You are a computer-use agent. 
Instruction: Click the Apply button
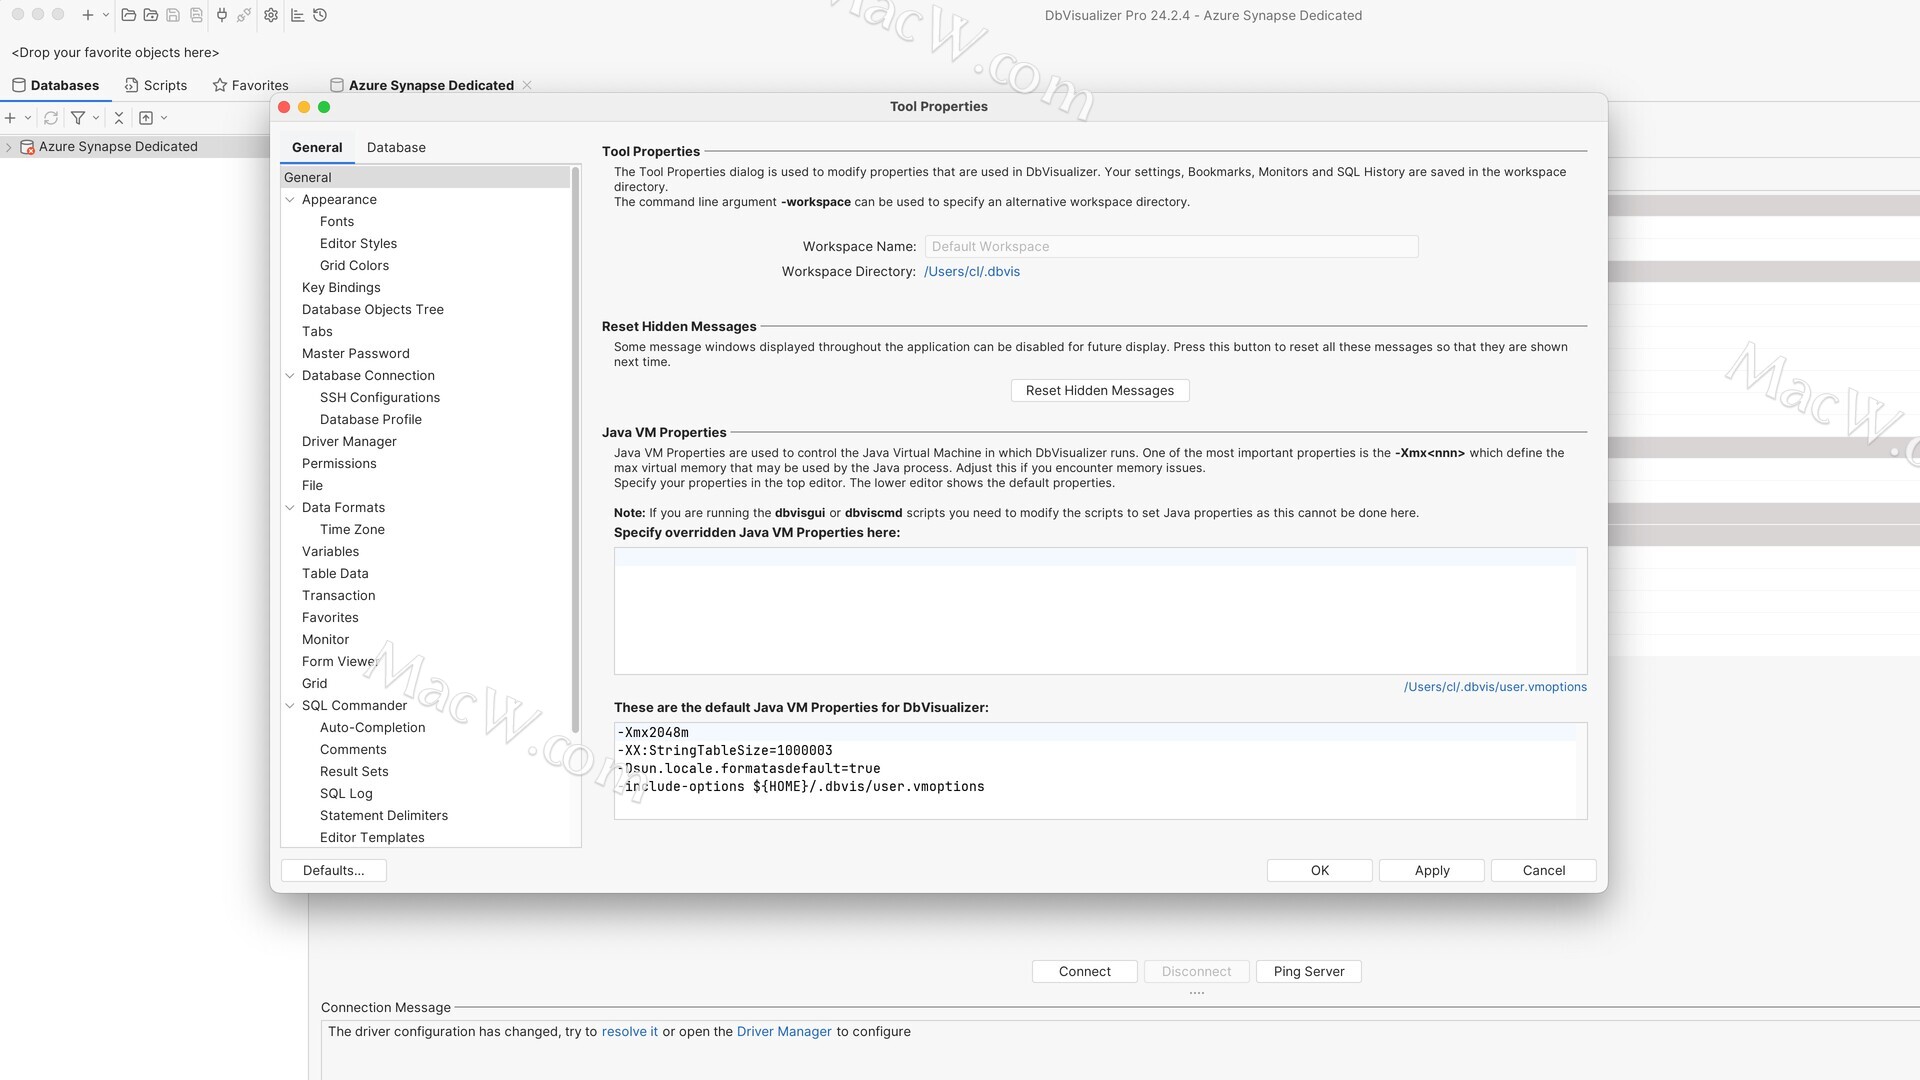(1432, 871)
